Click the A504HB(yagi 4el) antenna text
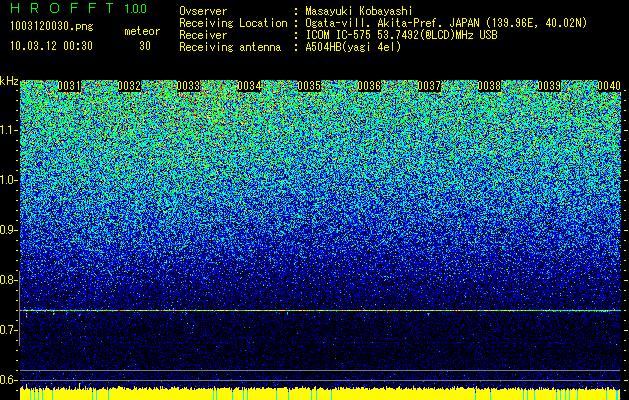Screen dimensions: 629x400 coord(353,47)
